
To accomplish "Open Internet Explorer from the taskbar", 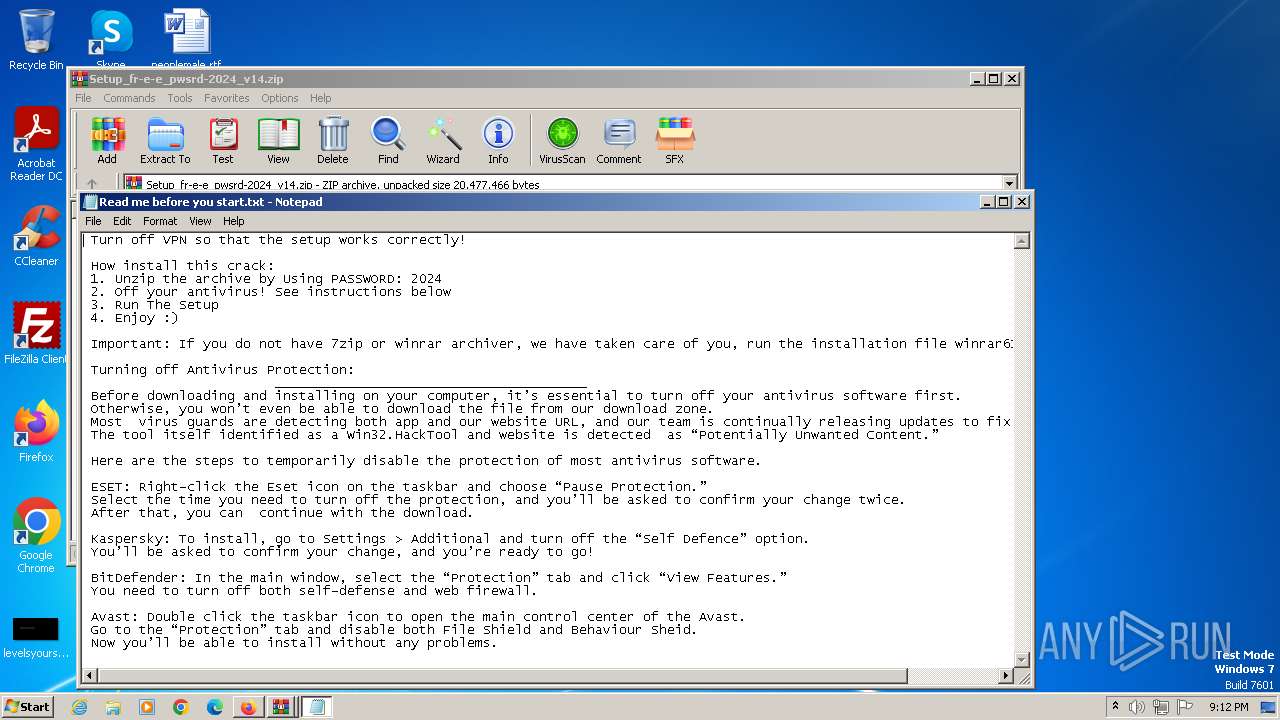I will coord(79,707).
